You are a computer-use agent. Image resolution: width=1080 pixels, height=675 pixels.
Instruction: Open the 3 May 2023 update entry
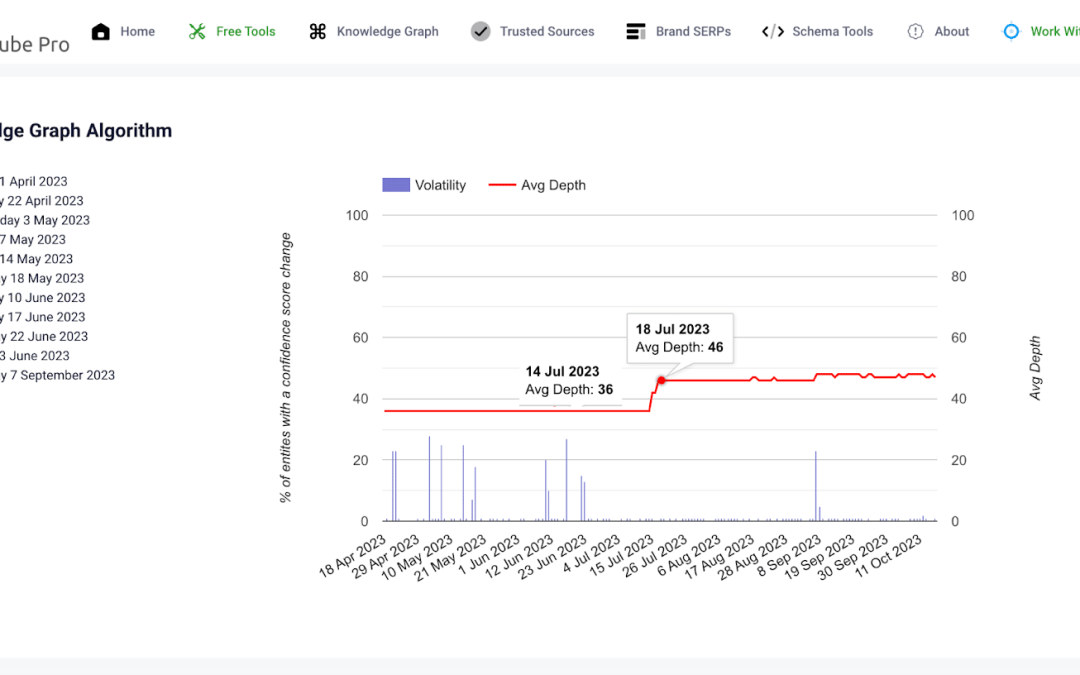point(43,219)
